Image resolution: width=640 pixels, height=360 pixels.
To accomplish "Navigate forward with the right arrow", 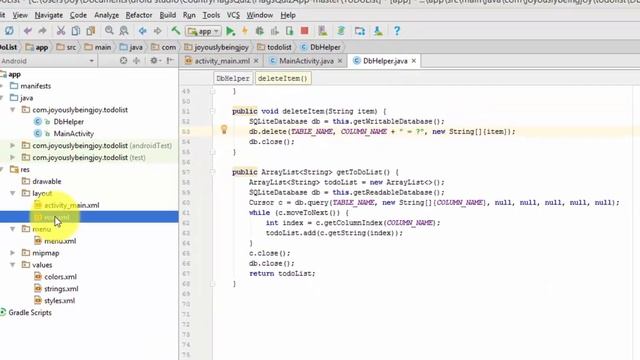I will [x=158, y=31].
